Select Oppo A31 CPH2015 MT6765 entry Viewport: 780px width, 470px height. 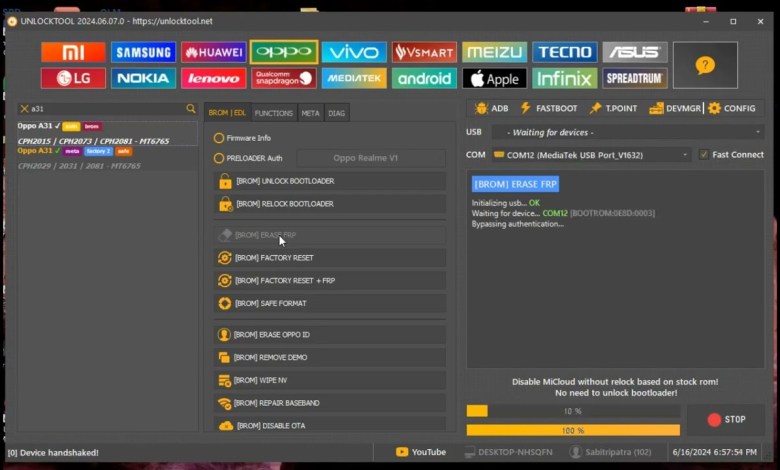click(107, 133)
